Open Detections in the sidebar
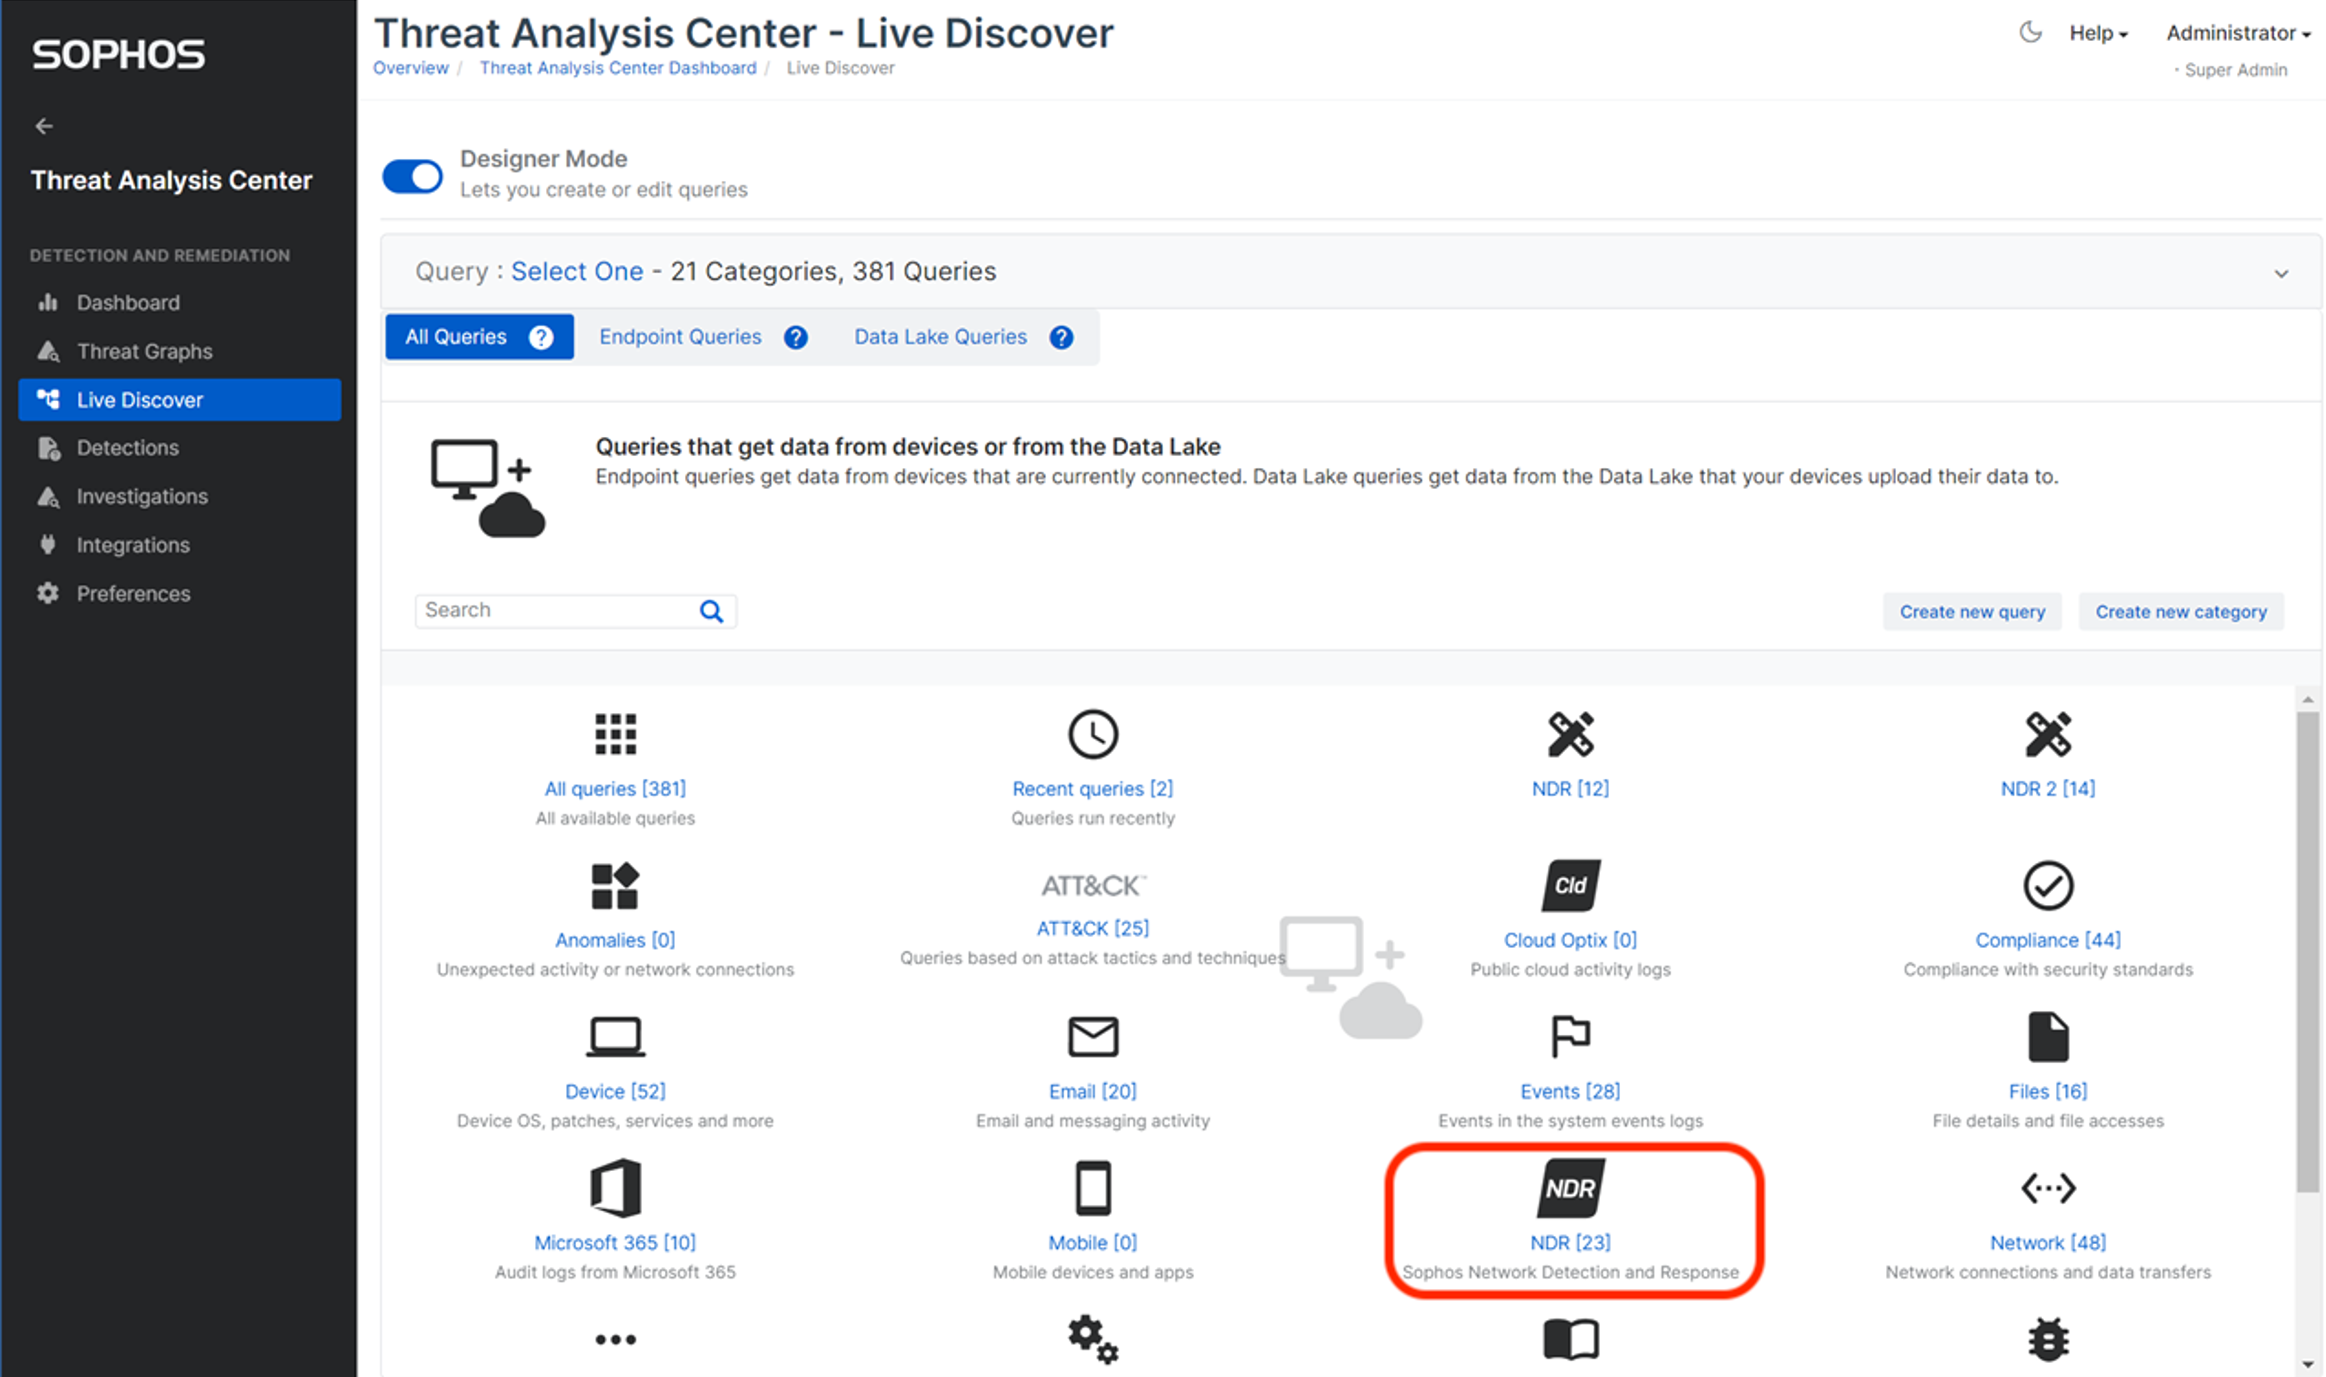Screen dimensions: 2326x1377 (128, 448)
